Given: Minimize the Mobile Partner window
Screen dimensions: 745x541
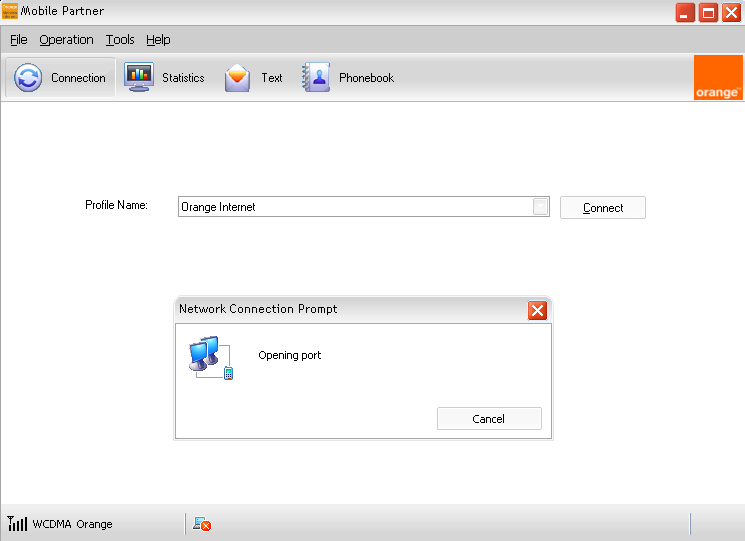Looking at the screenshot, I should (685, 13).
